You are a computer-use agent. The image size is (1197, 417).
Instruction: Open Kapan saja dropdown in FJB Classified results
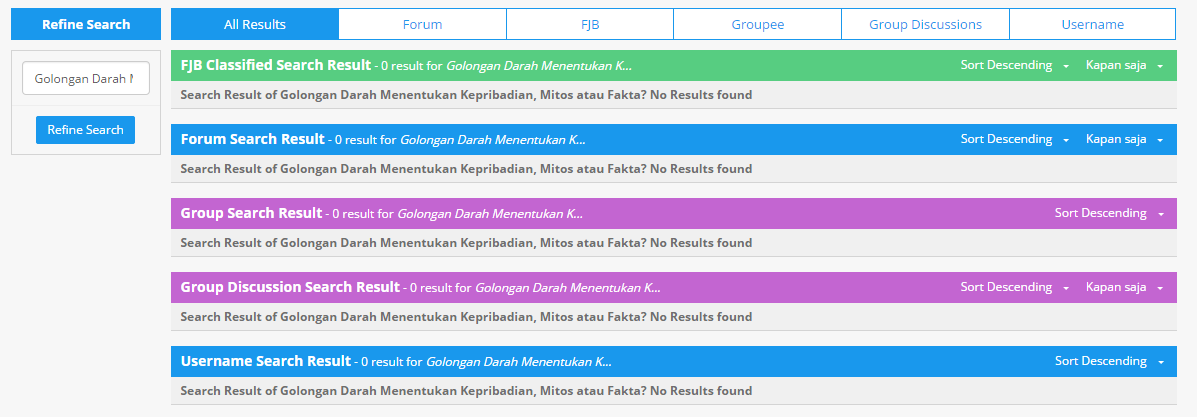[x=1124, y=66]
